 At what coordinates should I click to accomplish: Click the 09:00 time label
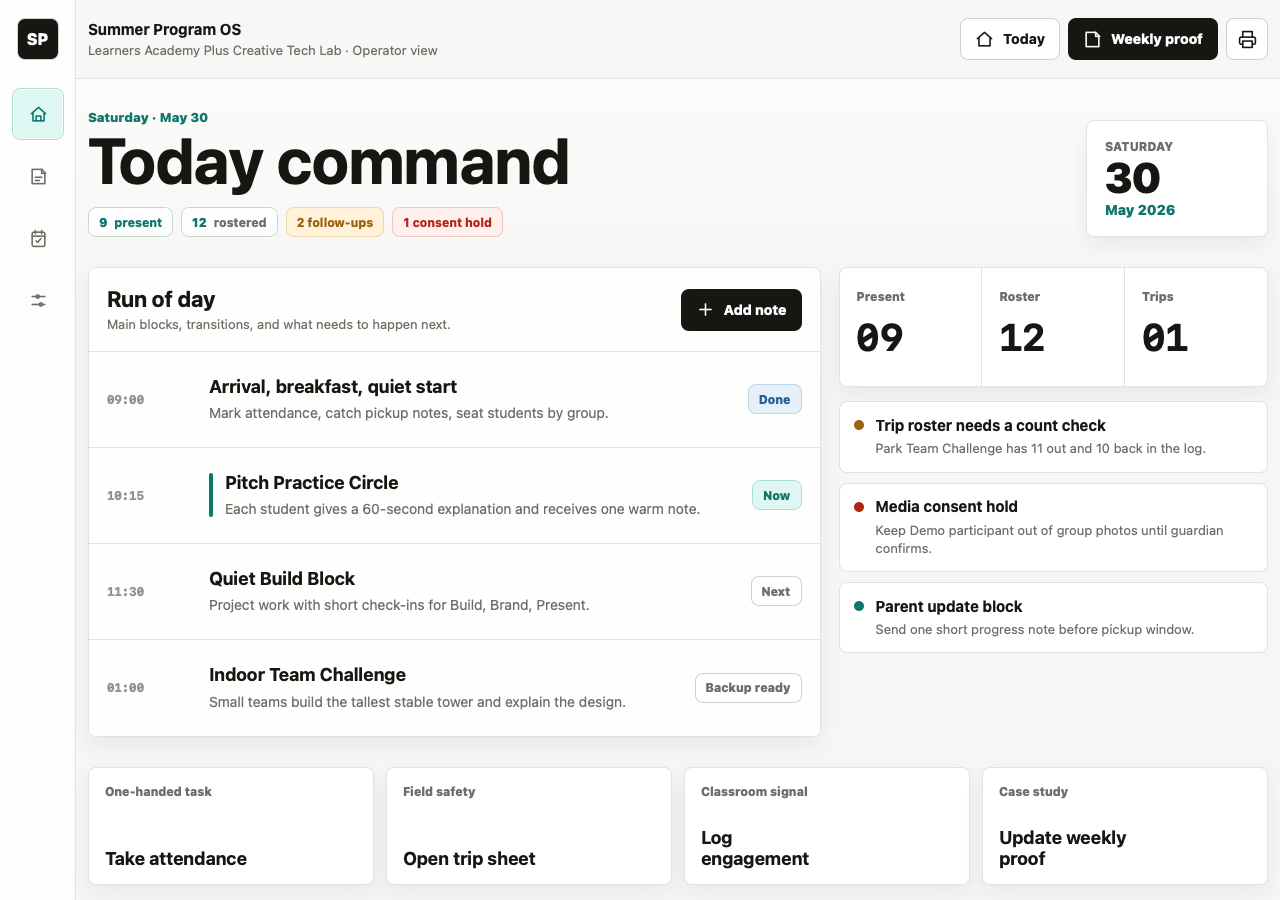(125, 400)
